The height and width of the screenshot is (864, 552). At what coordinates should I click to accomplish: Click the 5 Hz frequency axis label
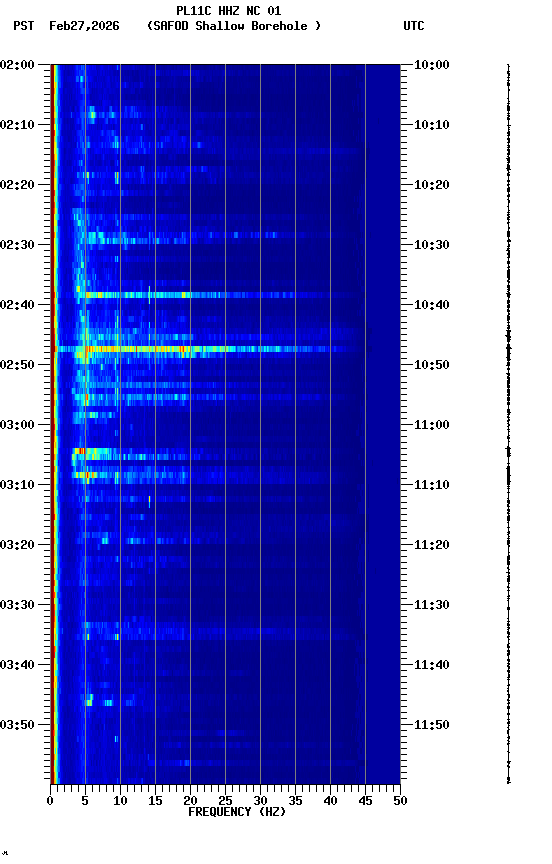coord(85,801)
